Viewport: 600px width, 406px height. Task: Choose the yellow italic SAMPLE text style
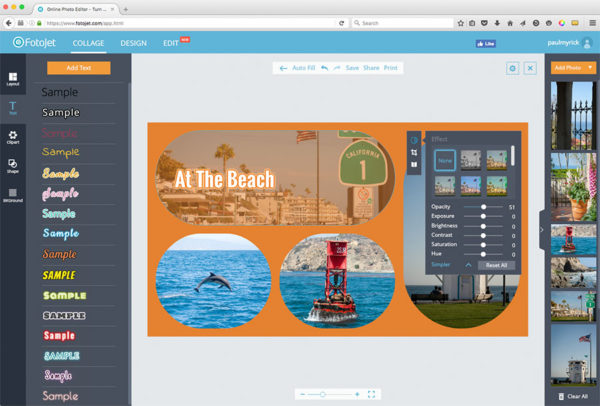pos(59,275)
